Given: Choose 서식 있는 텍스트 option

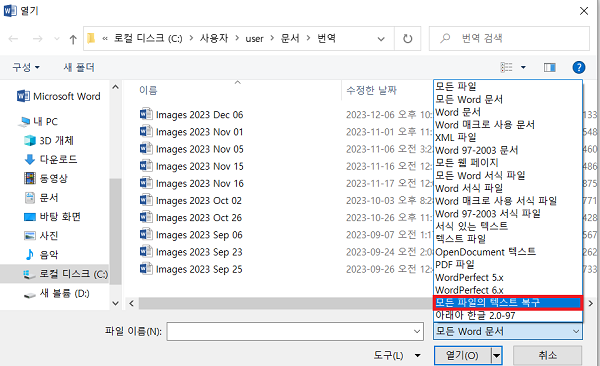Looking at the screenshot, I should click(x=508, y=226).
